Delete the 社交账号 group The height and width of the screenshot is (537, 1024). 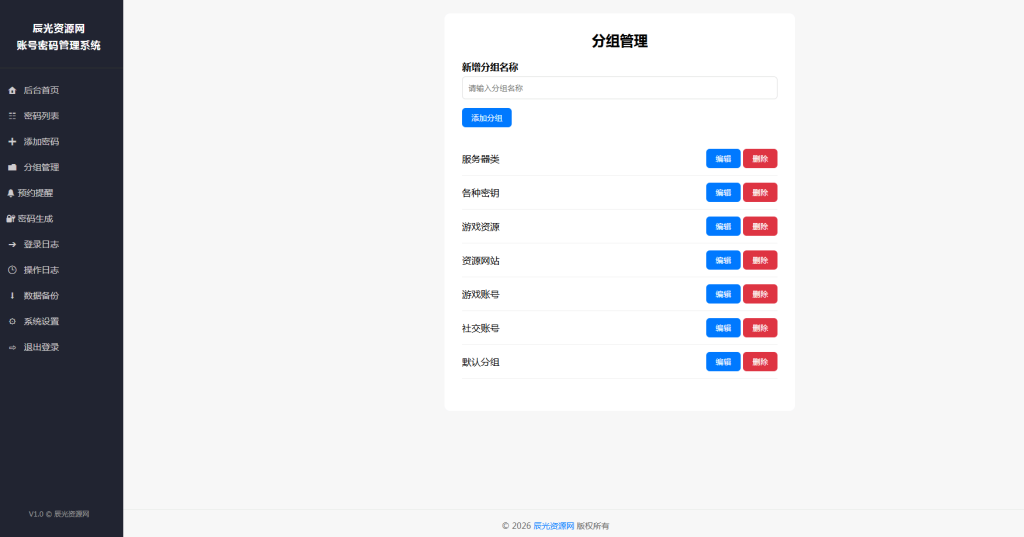pos(760,328)
